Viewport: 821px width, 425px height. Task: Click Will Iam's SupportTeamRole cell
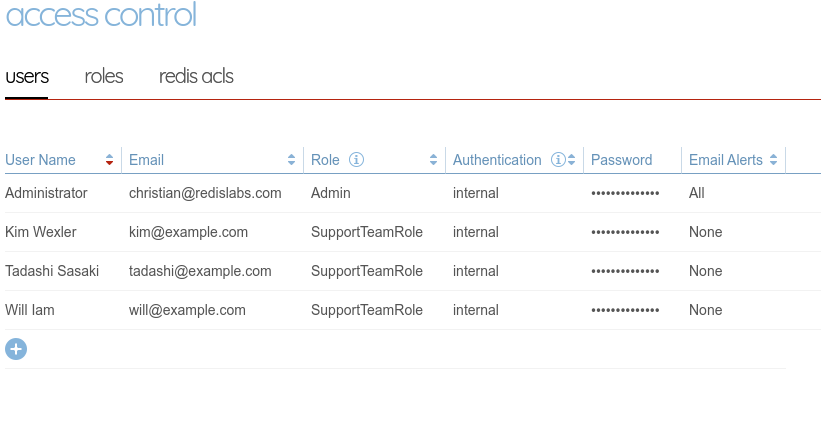coord(367,310)
